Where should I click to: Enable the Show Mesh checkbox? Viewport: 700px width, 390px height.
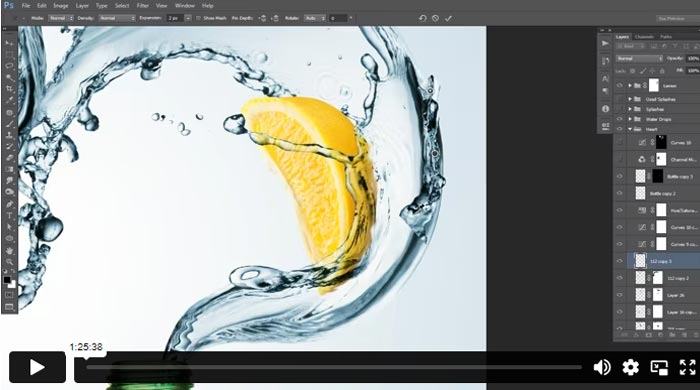[x=199, y=18]
